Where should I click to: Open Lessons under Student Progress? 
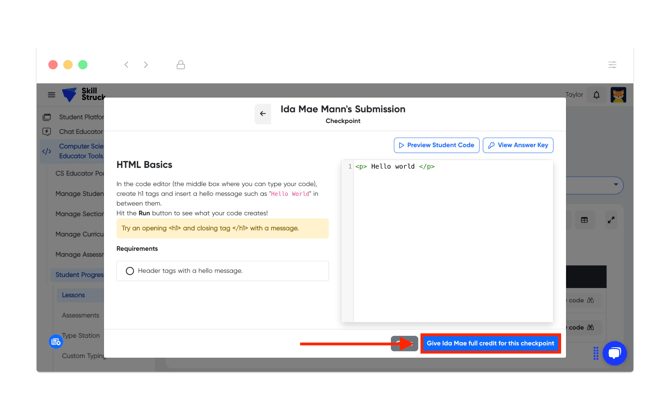pyautogui.click(x=73, y=295)
